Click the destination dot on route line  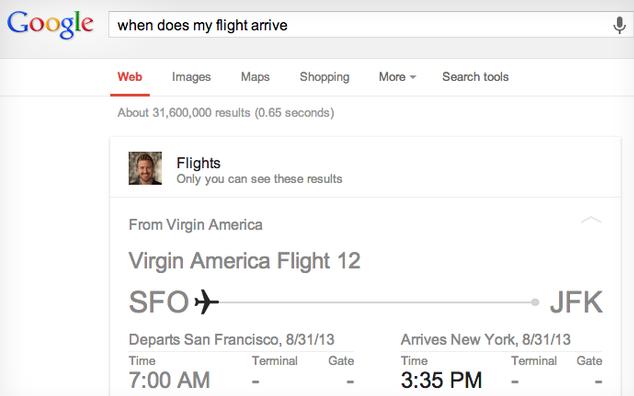click(535, 302)
